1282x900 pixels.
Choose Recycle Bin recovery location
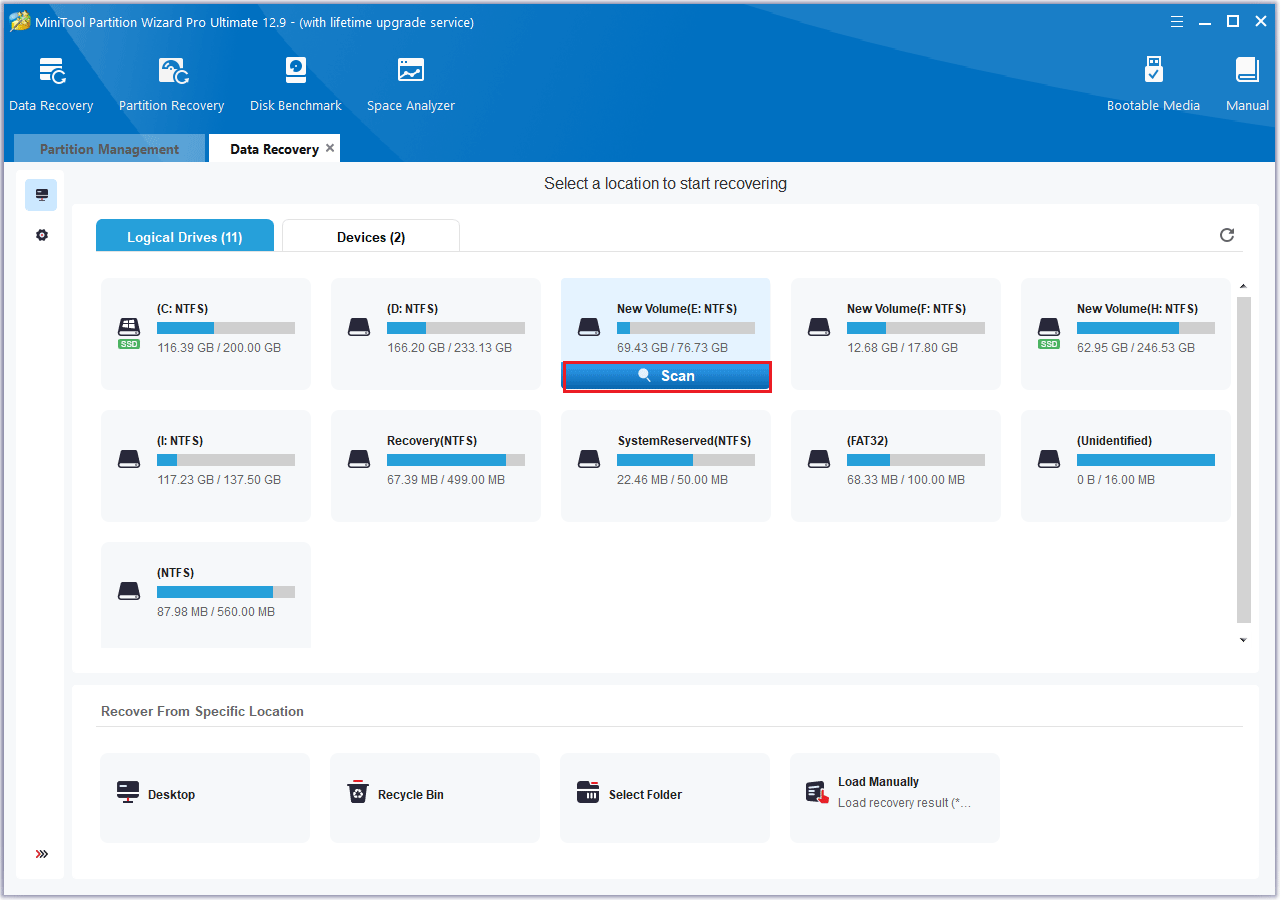[435, 798]
